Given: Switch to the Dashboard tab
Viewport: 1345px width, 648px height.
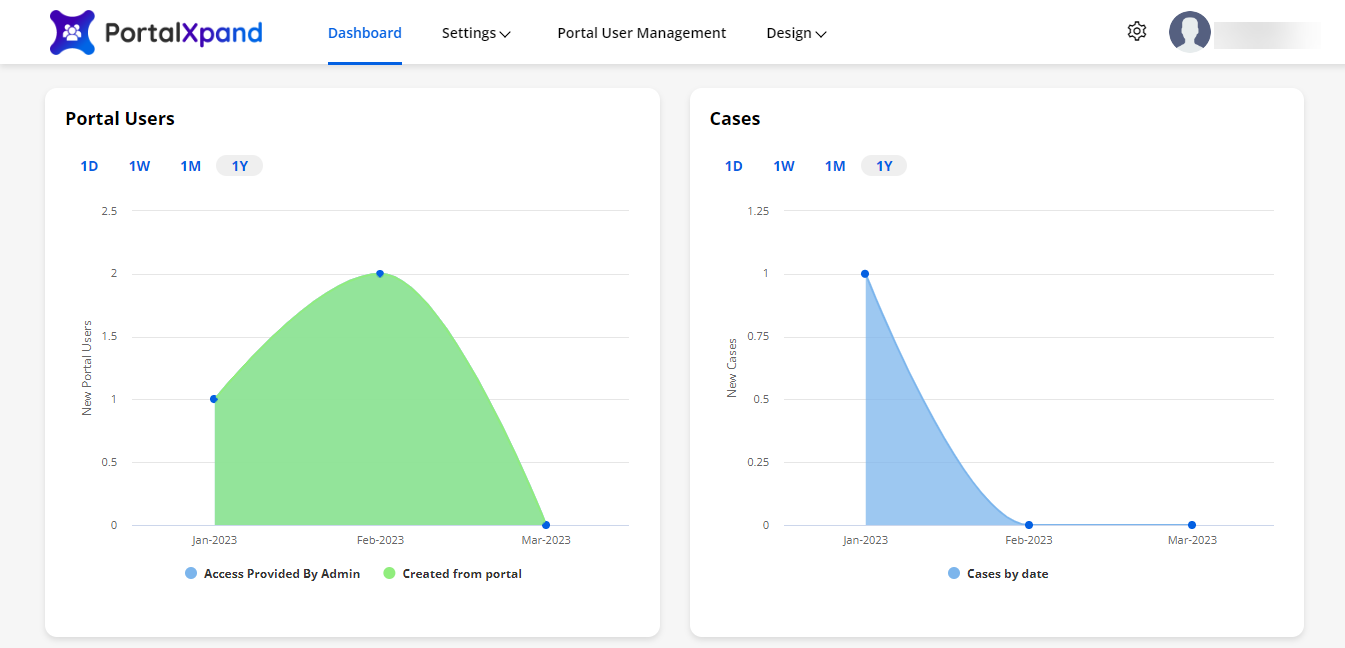Looking at the screenshot, I should tap(364, 33).
